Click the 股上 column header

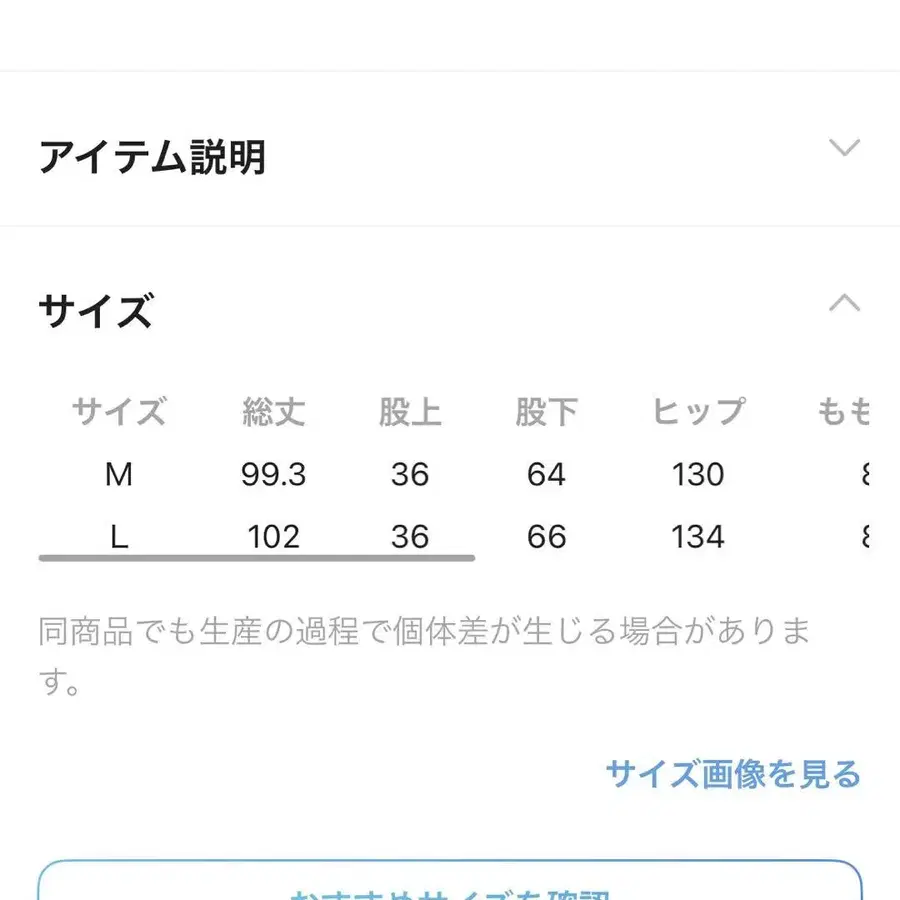pos(410,412)
